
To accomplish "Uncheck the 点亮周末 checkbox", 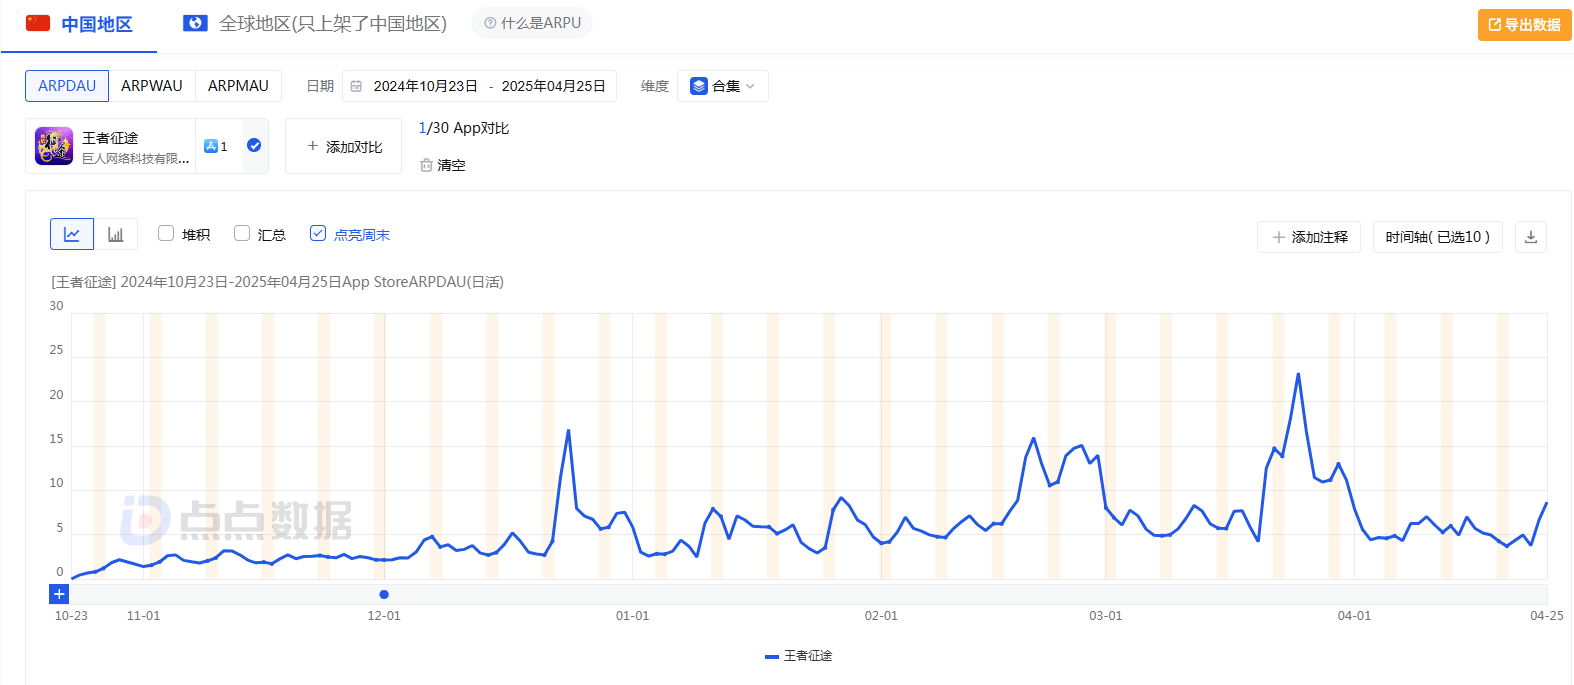I will 318,233.
